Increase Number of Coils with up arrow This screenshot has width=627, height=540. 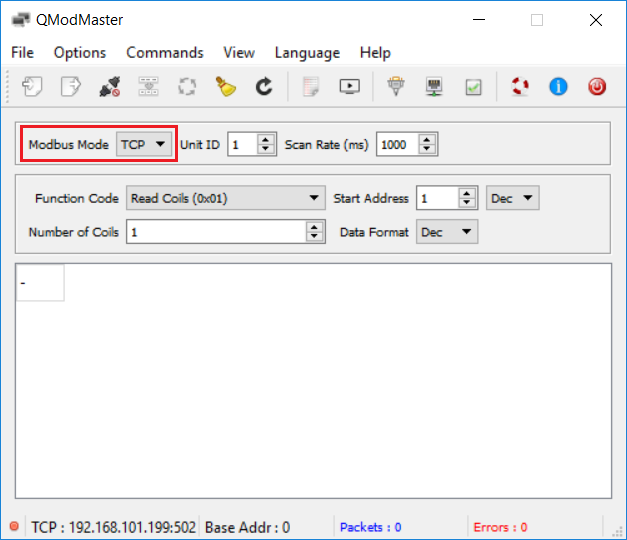tap(314, 226)
